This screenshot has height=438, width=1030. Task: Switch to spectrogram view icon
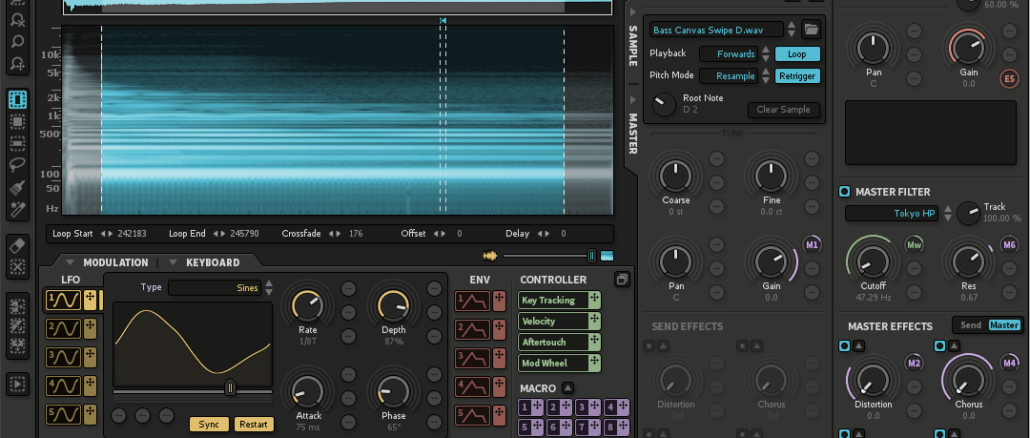point(607,255)
